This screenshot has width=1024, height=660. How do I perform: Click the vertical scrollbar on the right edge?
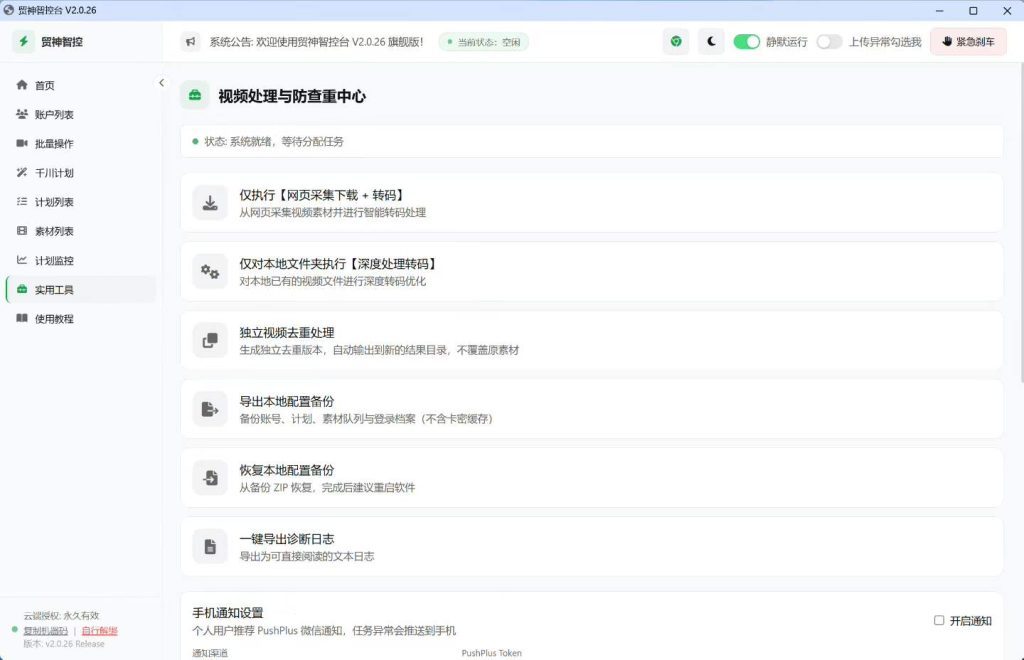[1021, 222]
